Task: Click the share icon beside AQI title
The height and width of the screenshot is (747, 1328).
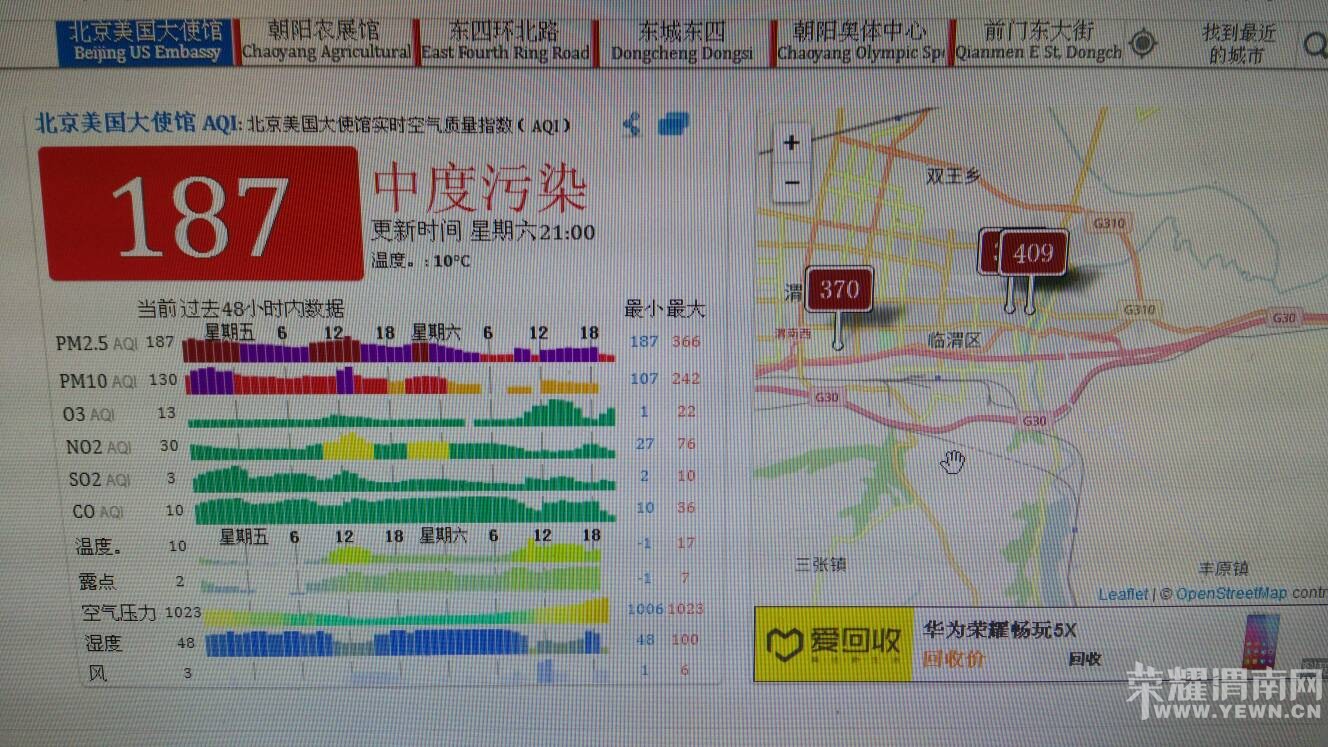Action: (631, 125)
